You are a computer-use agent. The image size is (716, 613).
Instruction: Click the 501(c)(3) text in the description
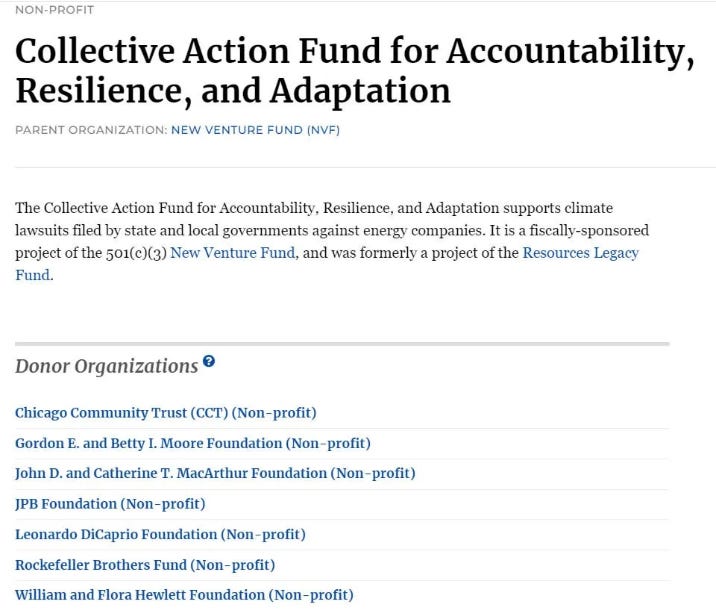pos(136,253)
